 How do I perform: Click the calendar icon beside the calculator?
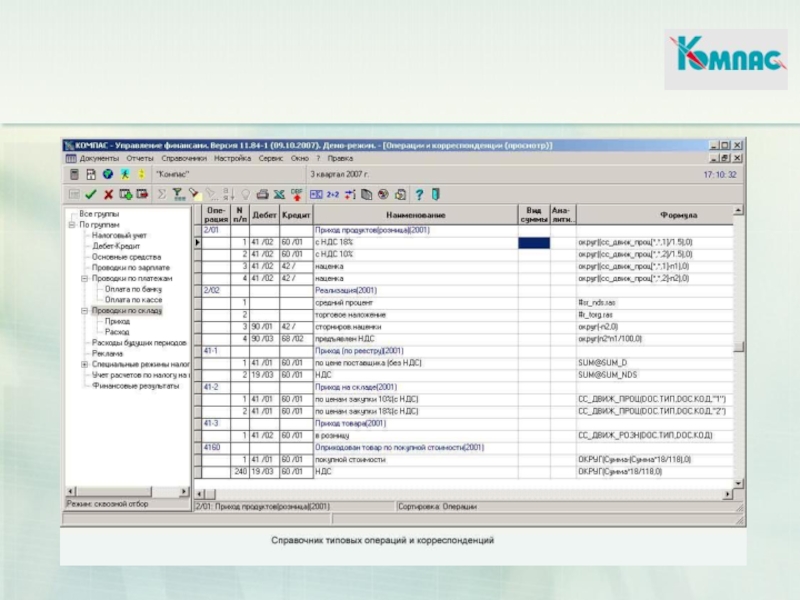tap(91, 174)
